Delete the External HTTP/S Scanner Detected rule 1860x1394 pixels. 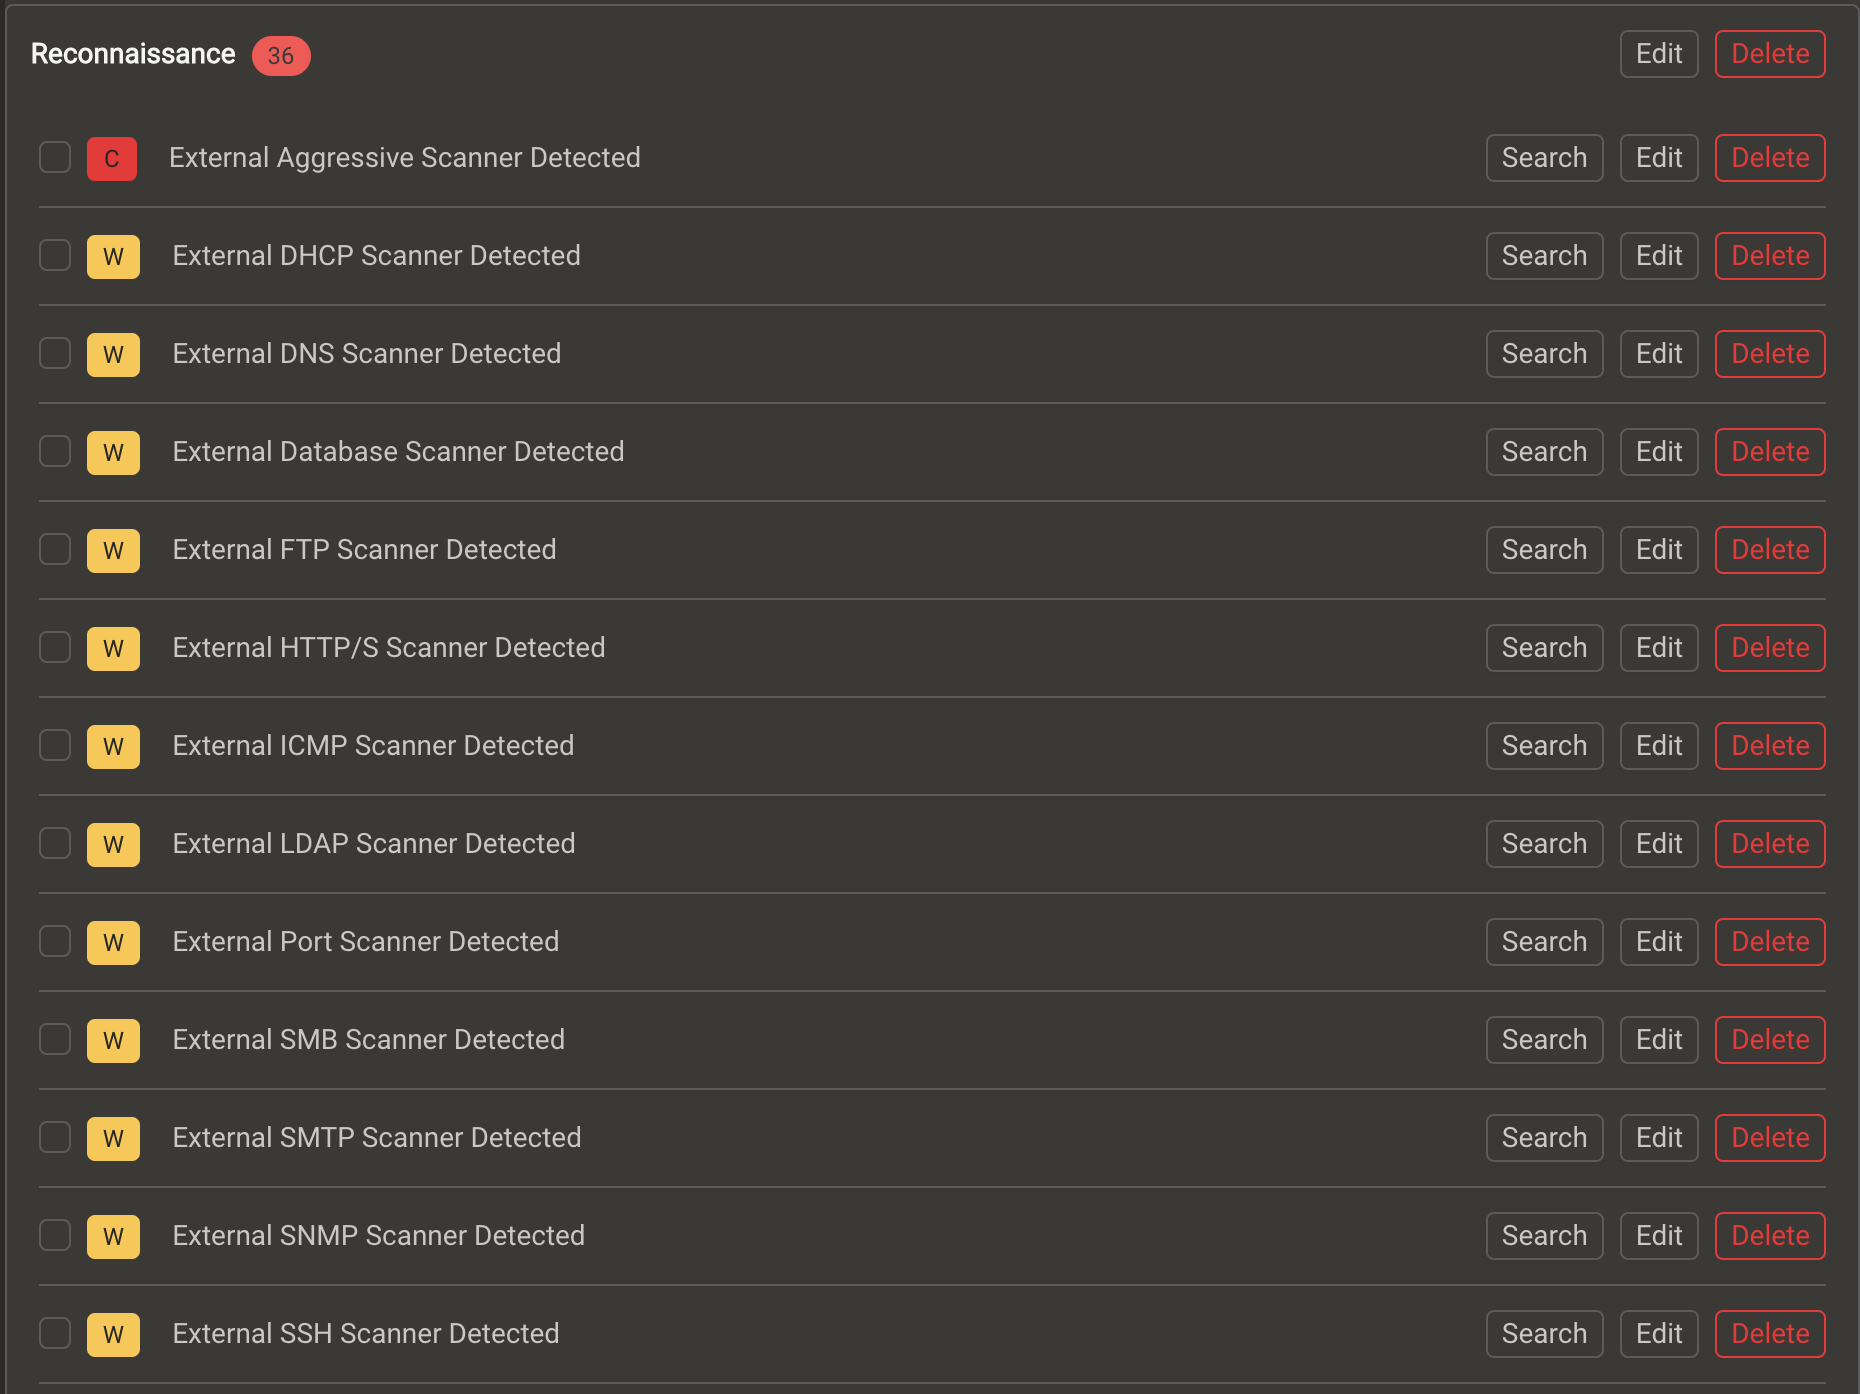pyautogui.click(x=1770, y=648)
